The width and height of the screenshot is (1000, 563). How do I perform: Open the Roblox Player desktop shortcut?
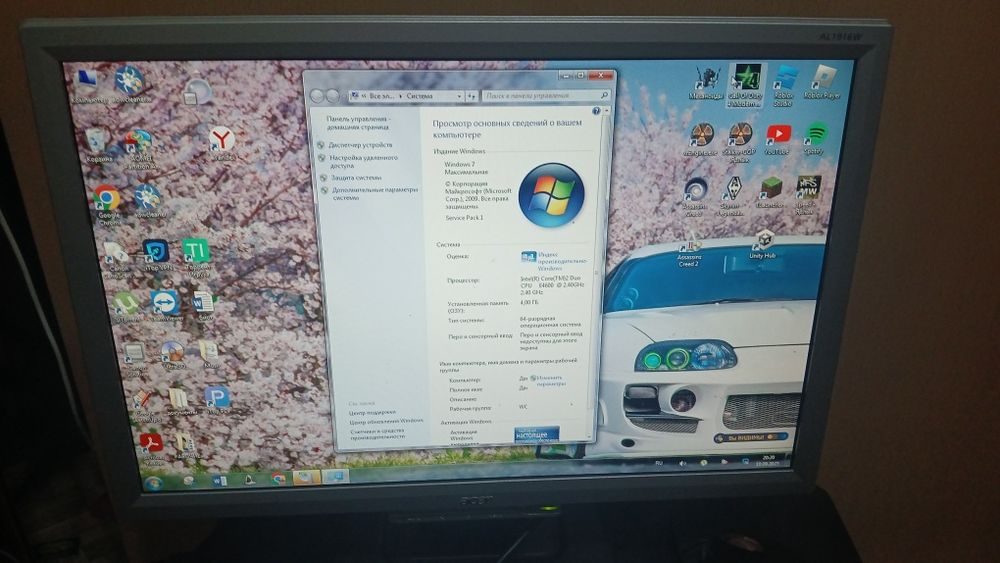[x=822, y=82]
